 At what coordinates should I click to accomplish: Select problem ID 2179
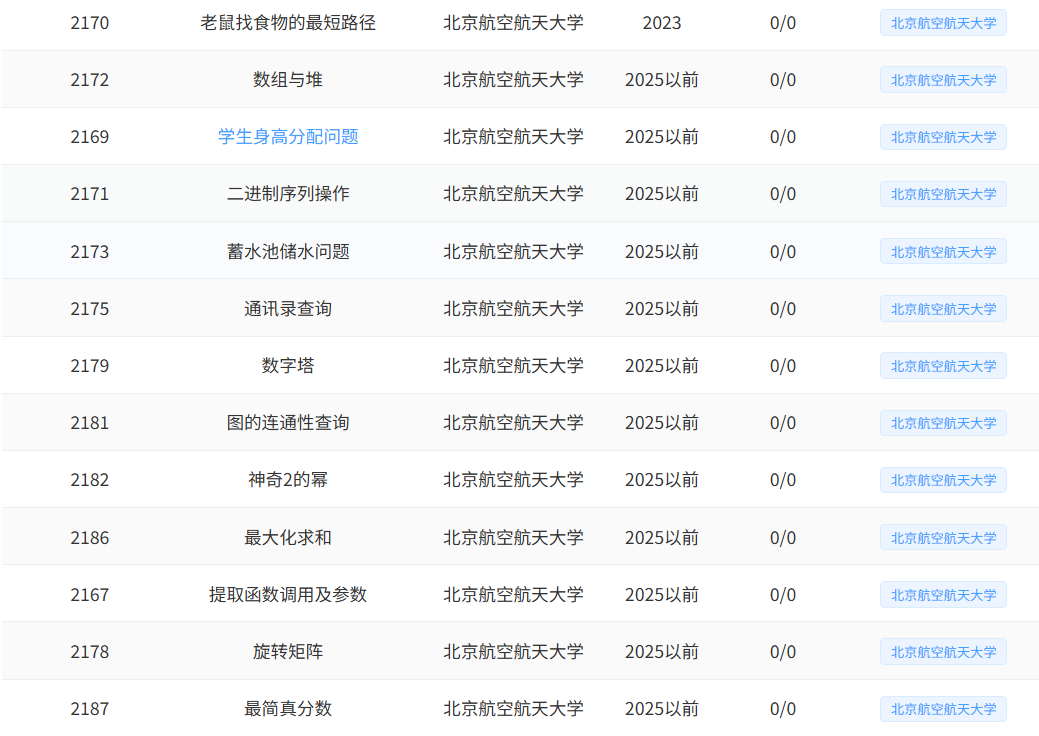pyautogui.click(x=89, y=366)
